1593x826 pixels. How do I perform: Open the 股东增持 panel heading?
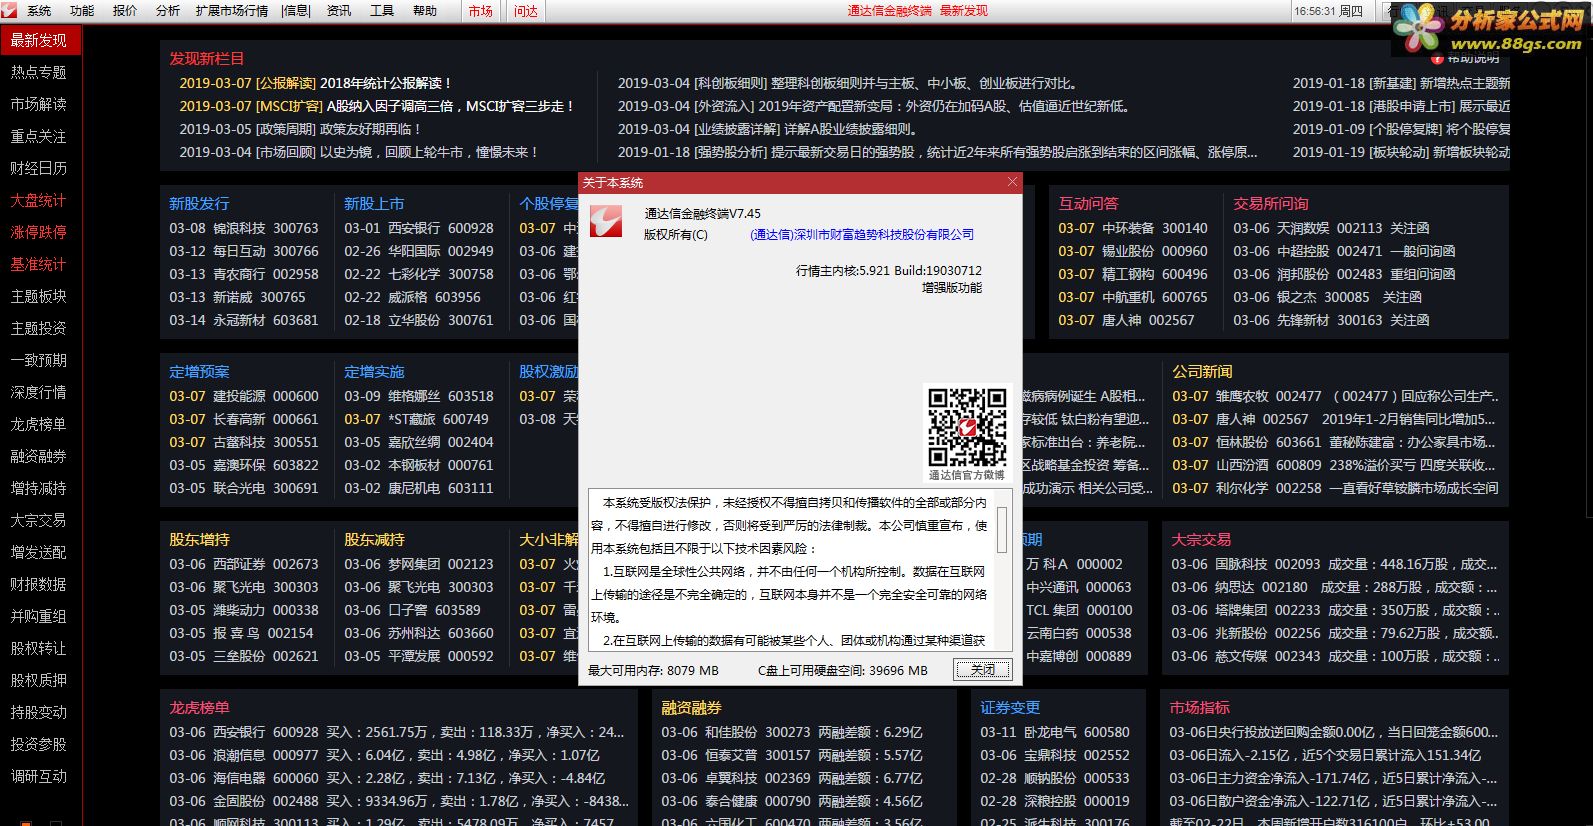[x=199, y=539]
